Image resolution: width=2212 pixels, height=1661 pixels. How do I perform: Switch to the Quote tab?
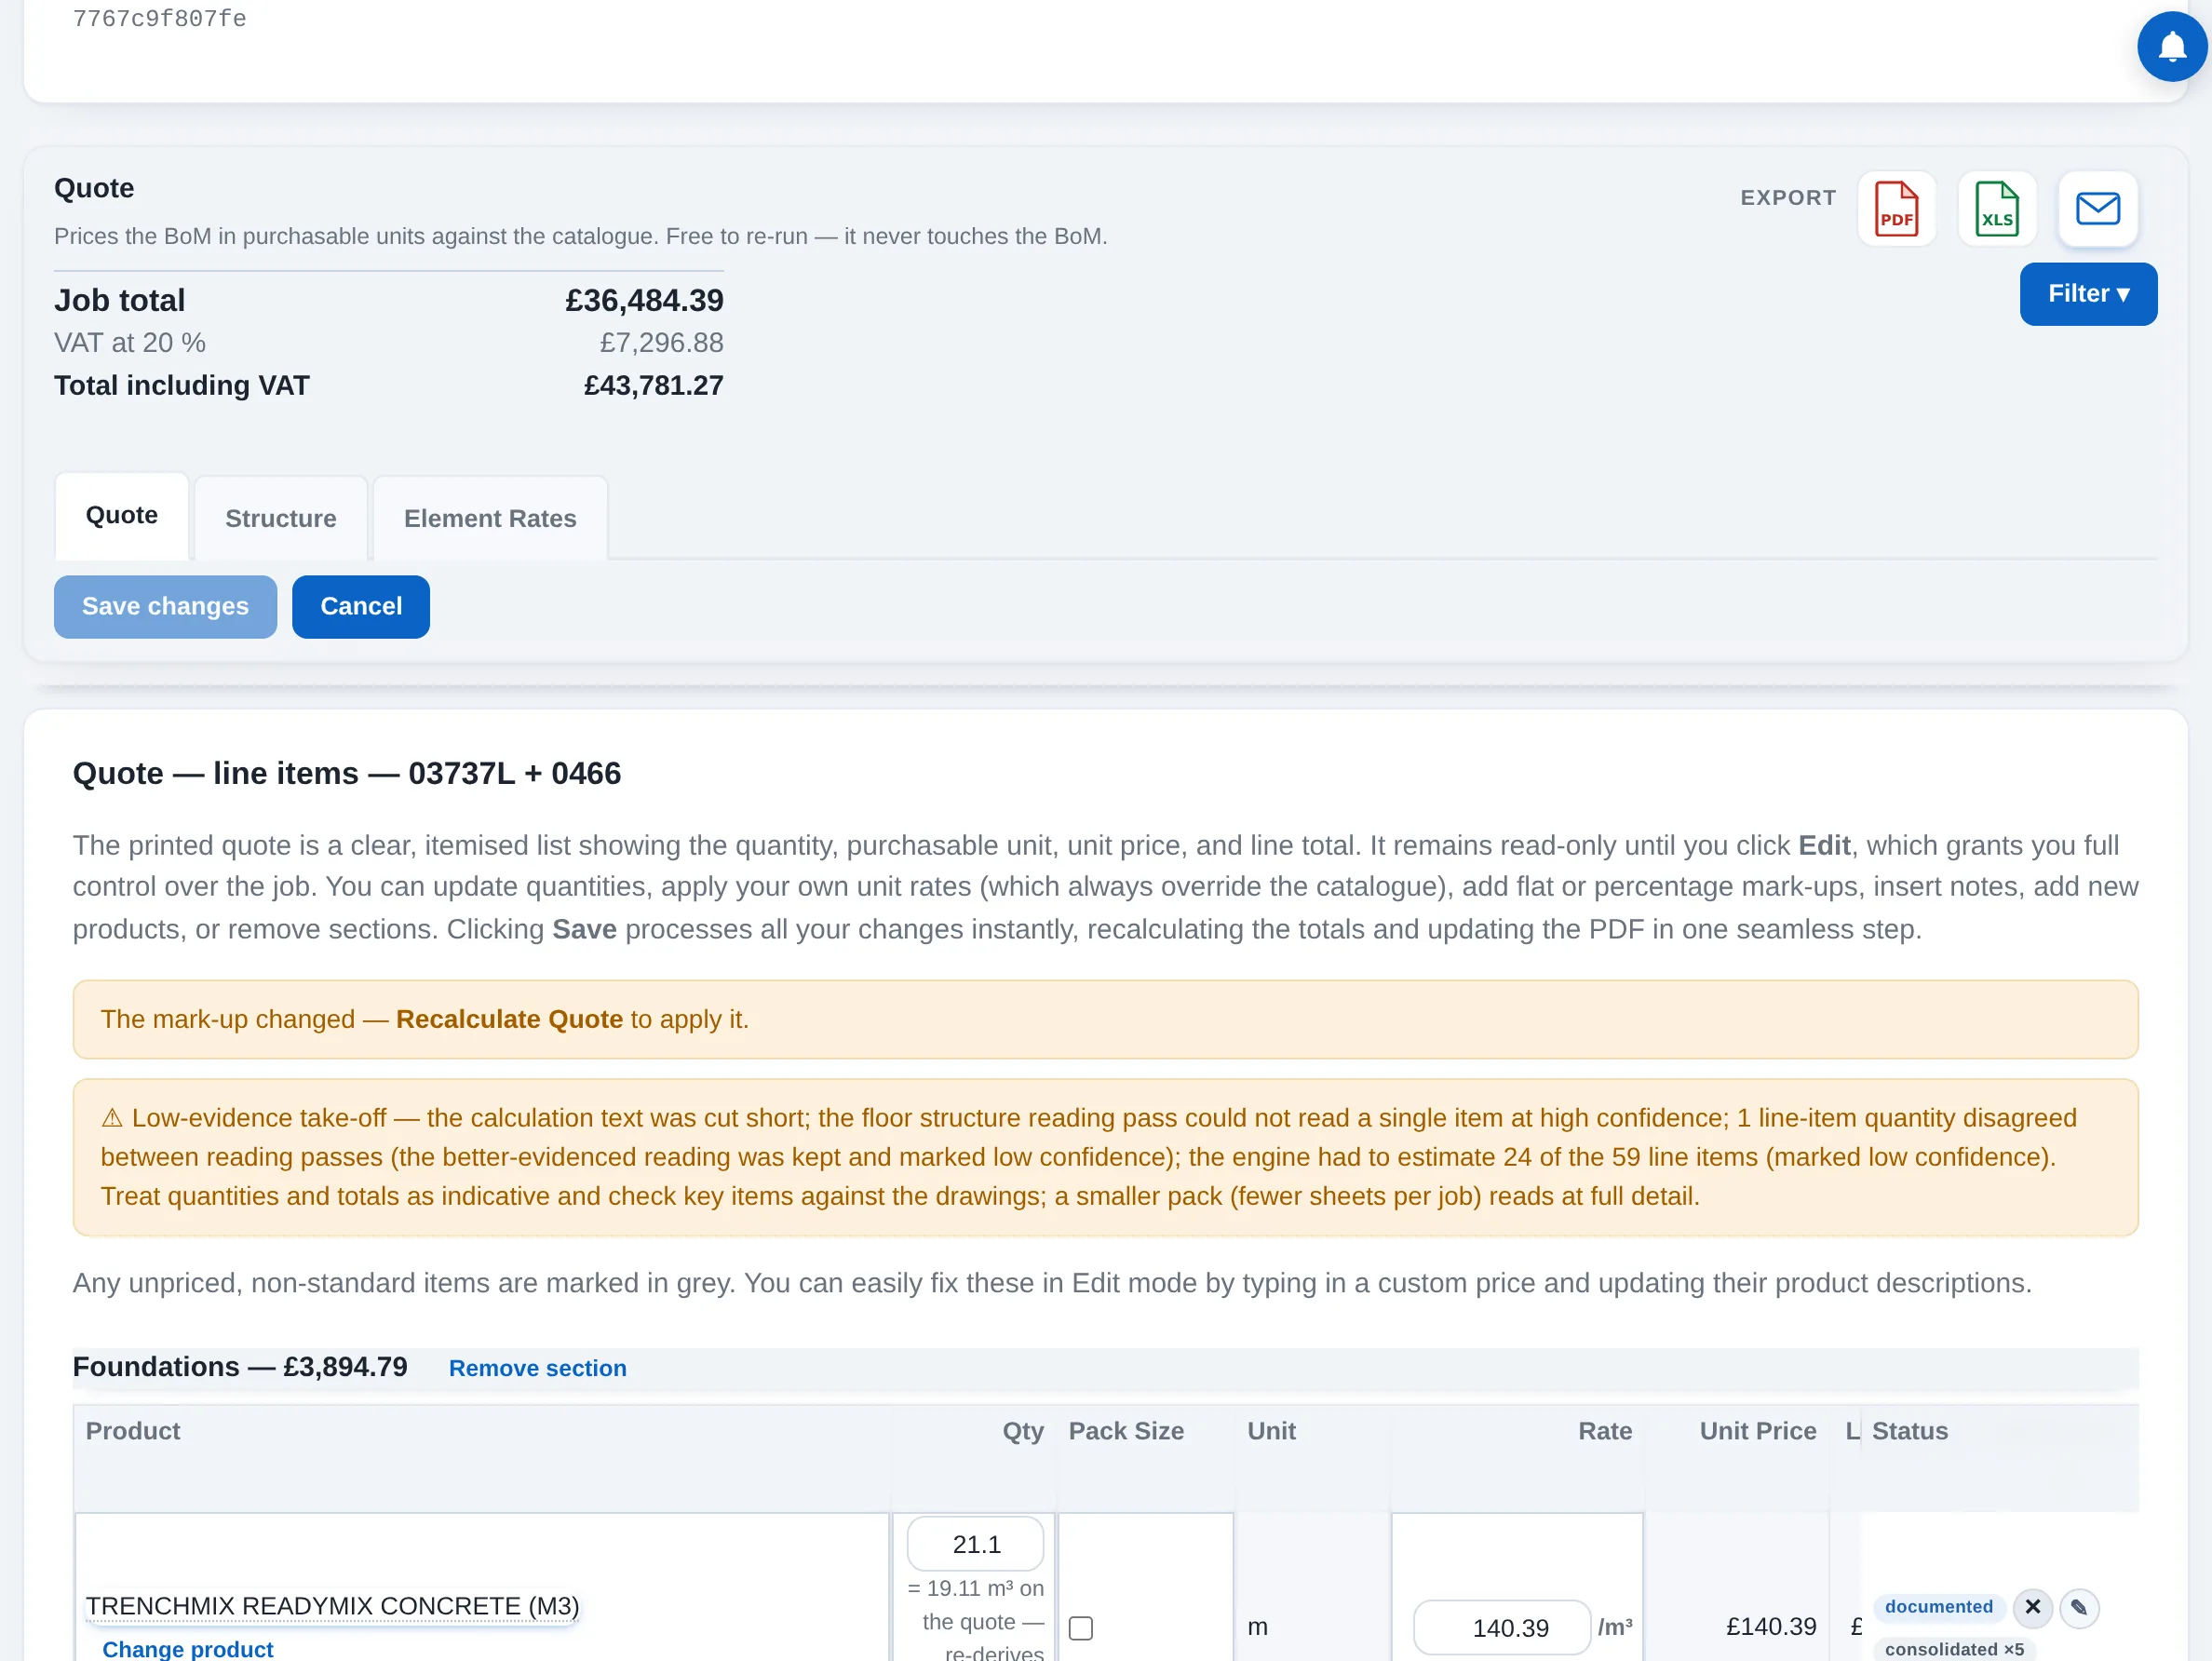click(x=122, y=516)
